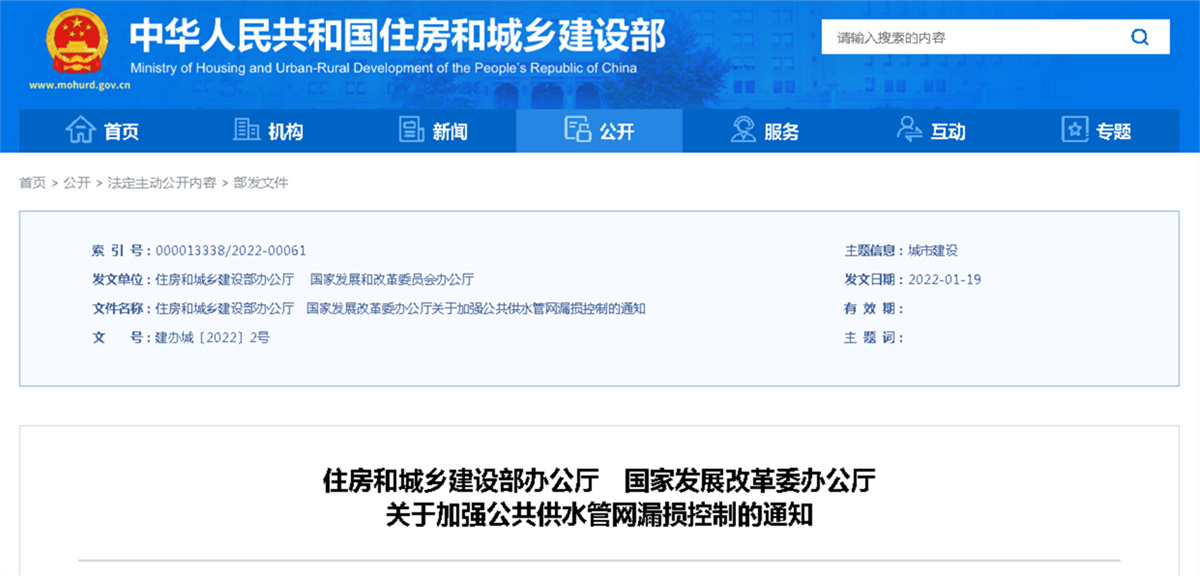Open the 新闻 navigation tab
This screenshot has width=1200, height=576.
point(450,131)
